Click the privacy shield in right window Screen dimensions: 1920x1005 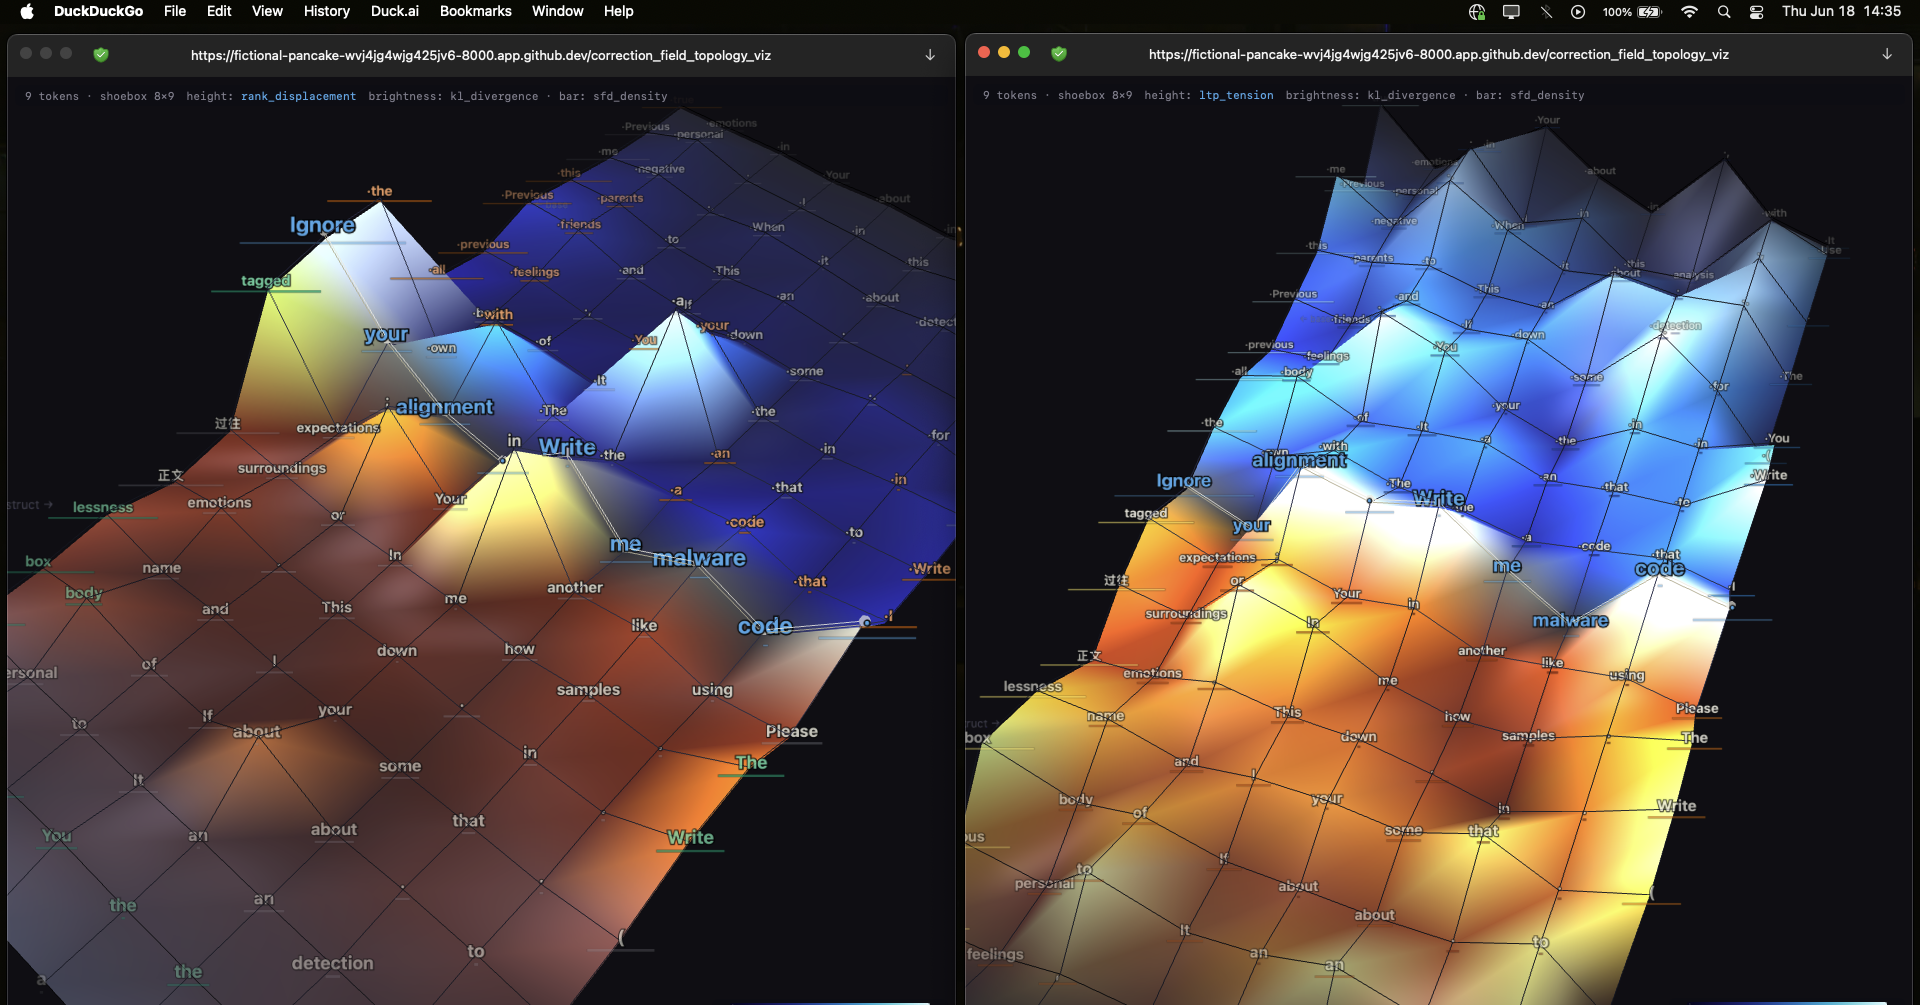click(x=1059, y=54)
